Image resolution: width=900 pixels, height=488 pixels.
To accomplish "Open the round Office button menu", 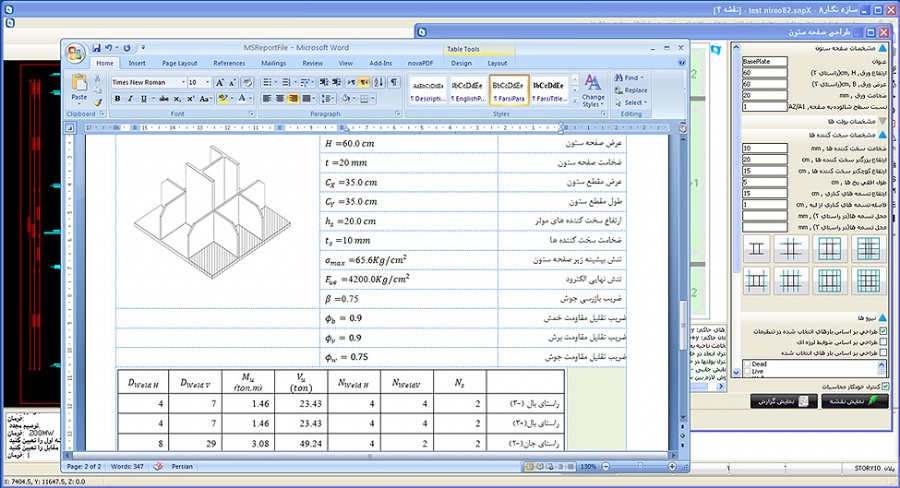I will (75, 53).
